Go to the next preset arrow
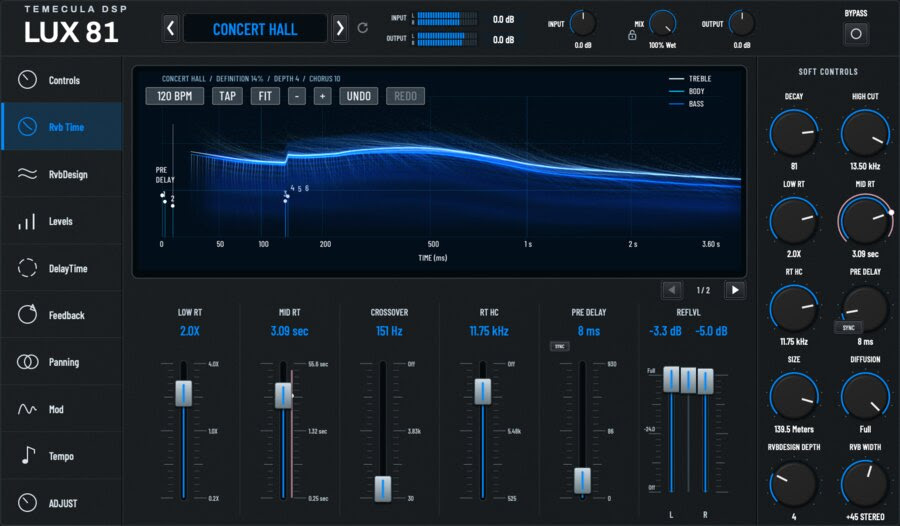Screen dimensions: 900x526 point(340,28)
